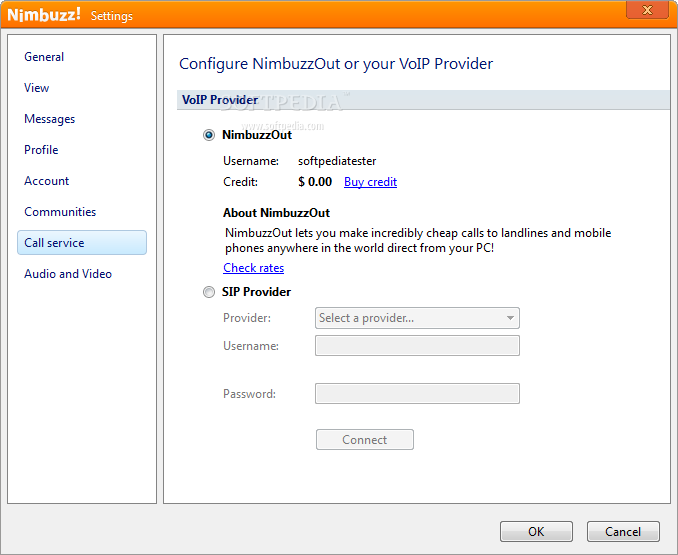Open Audio and Video settings
Screen dimensions: 678x555
click(x=68, y=274)
